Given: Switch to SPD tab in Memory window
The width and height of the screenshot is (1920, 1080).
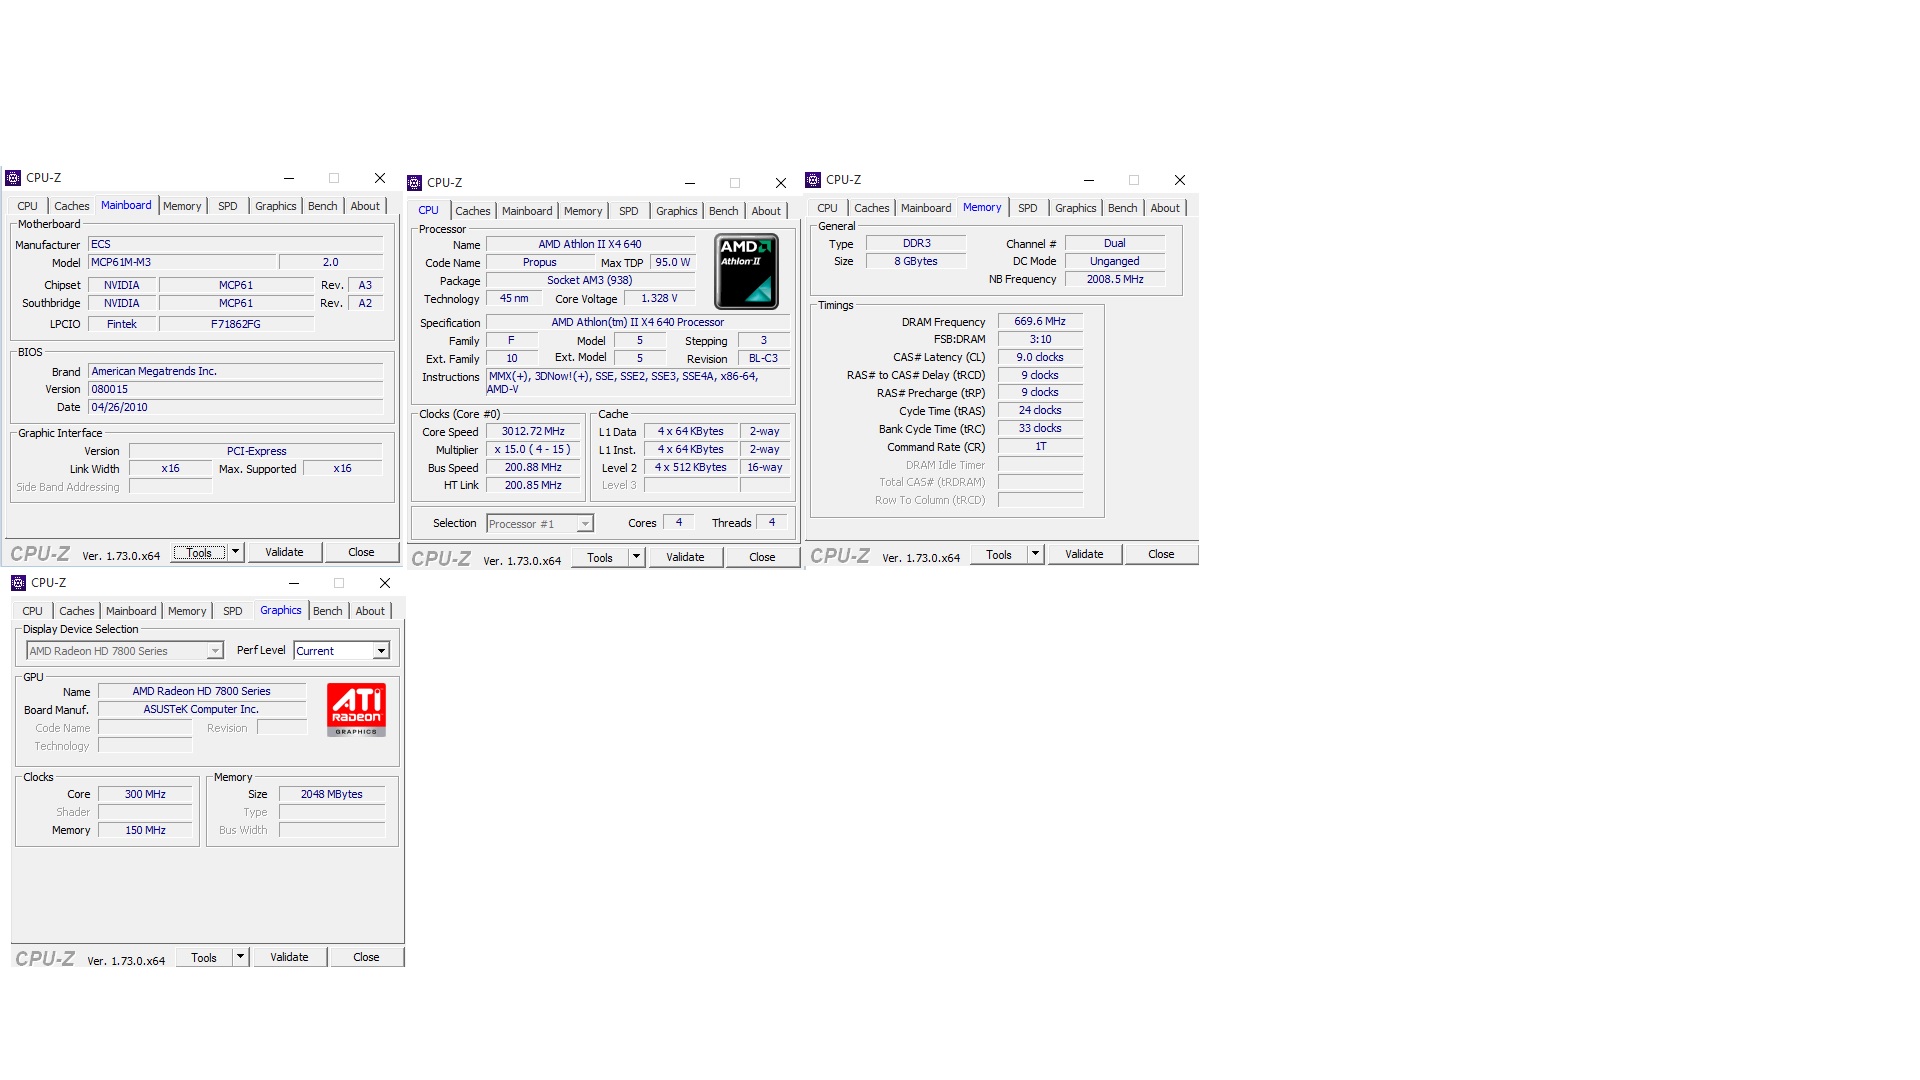Looking at the screenshot, I should [x=1027, y=208].
